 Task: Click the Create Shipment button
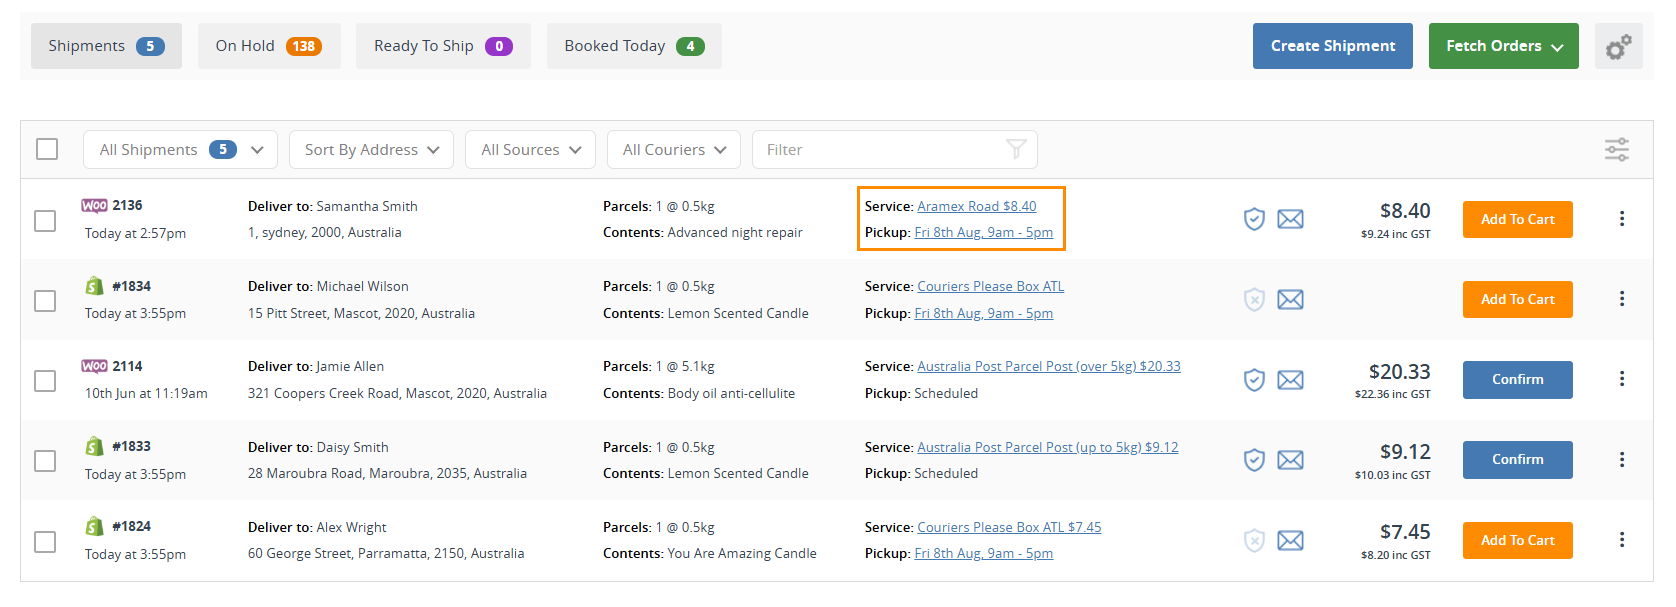(x=1332, y=46)
